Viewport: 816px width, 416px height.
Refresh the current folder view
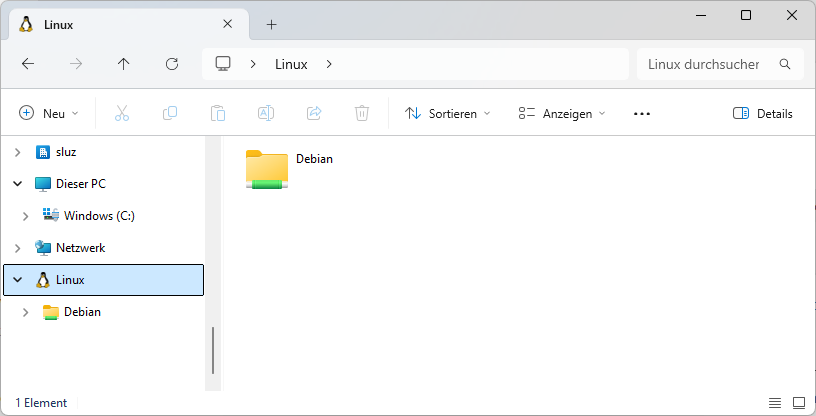(x=172, y=64)
